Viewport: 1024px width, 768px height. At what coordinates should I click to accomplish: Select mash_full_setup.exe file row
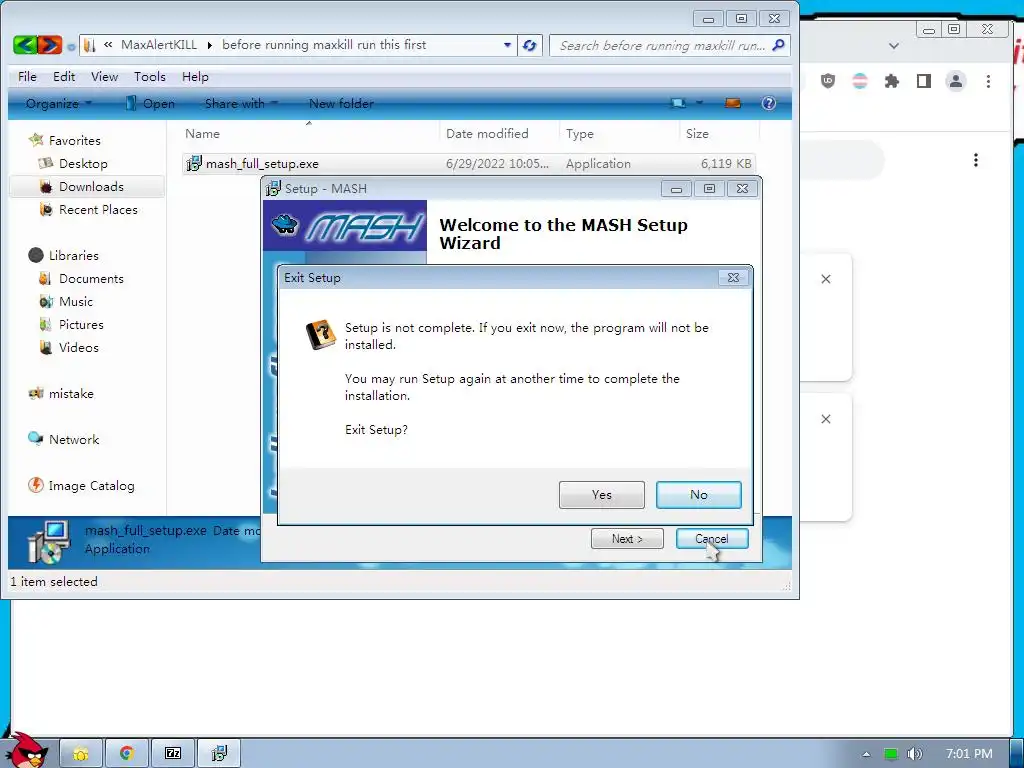[469, 163]
